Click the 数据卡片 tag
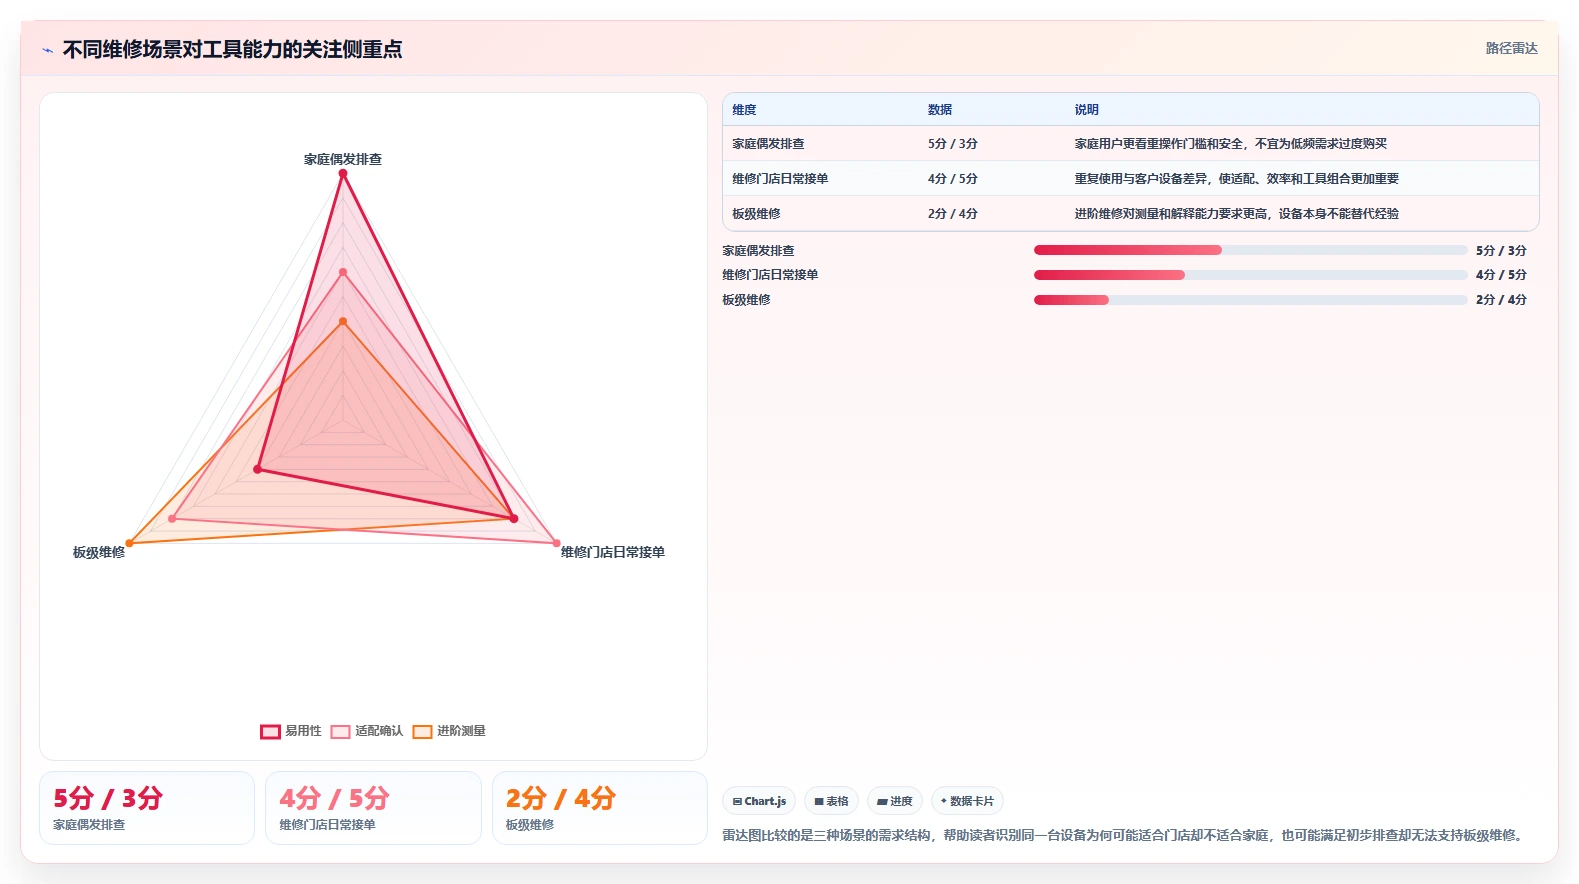1579x884 pixels. (x=967, y=801)
